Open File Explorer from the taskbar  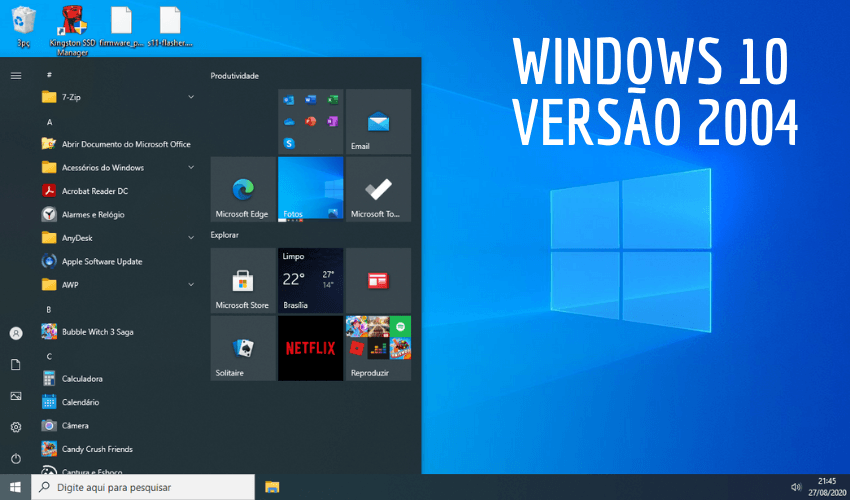(272, 487)
